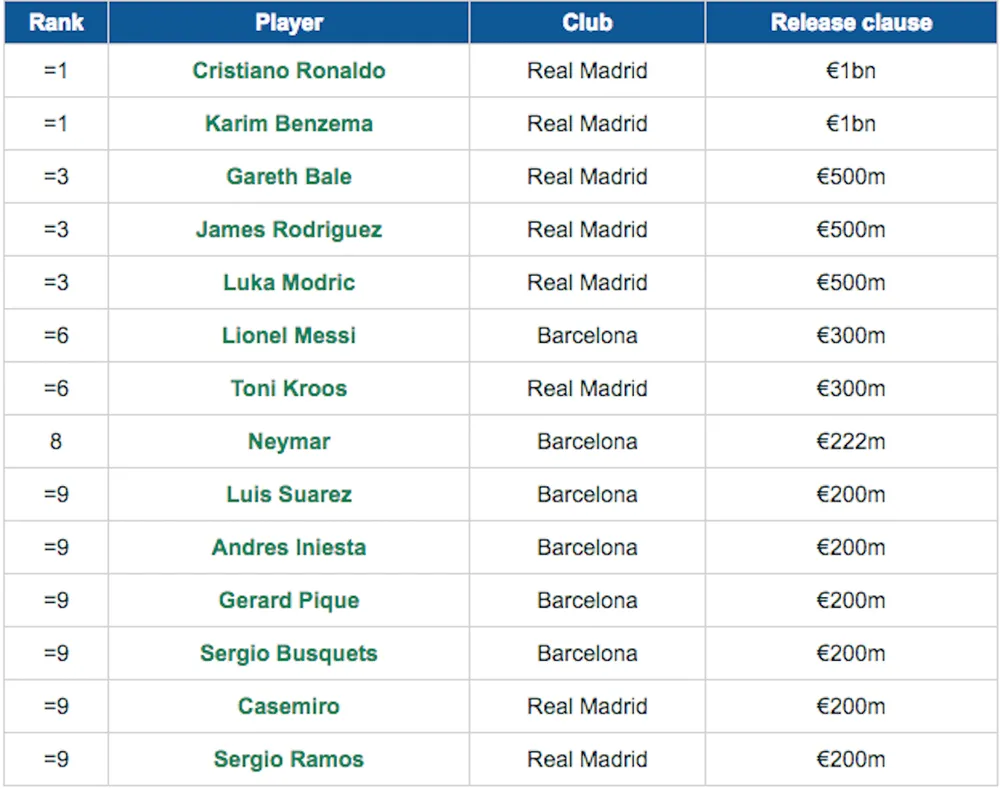Select the Neymar player link
Screen dimensions: 1000x791
289,441
